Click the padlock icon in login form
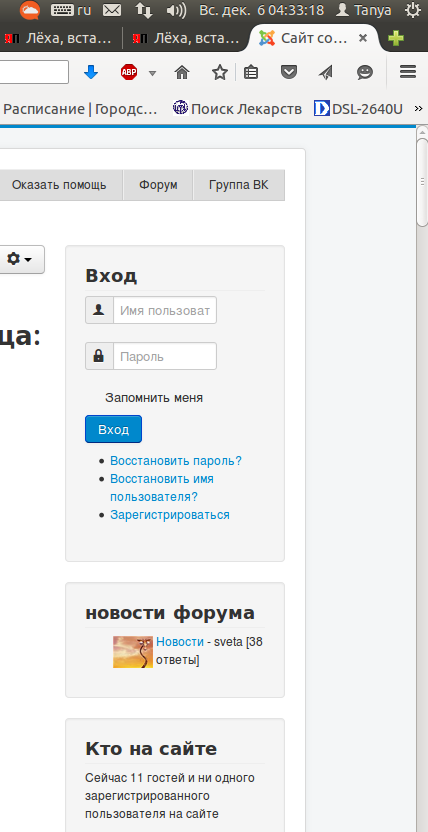 click(x=99, y=356)
